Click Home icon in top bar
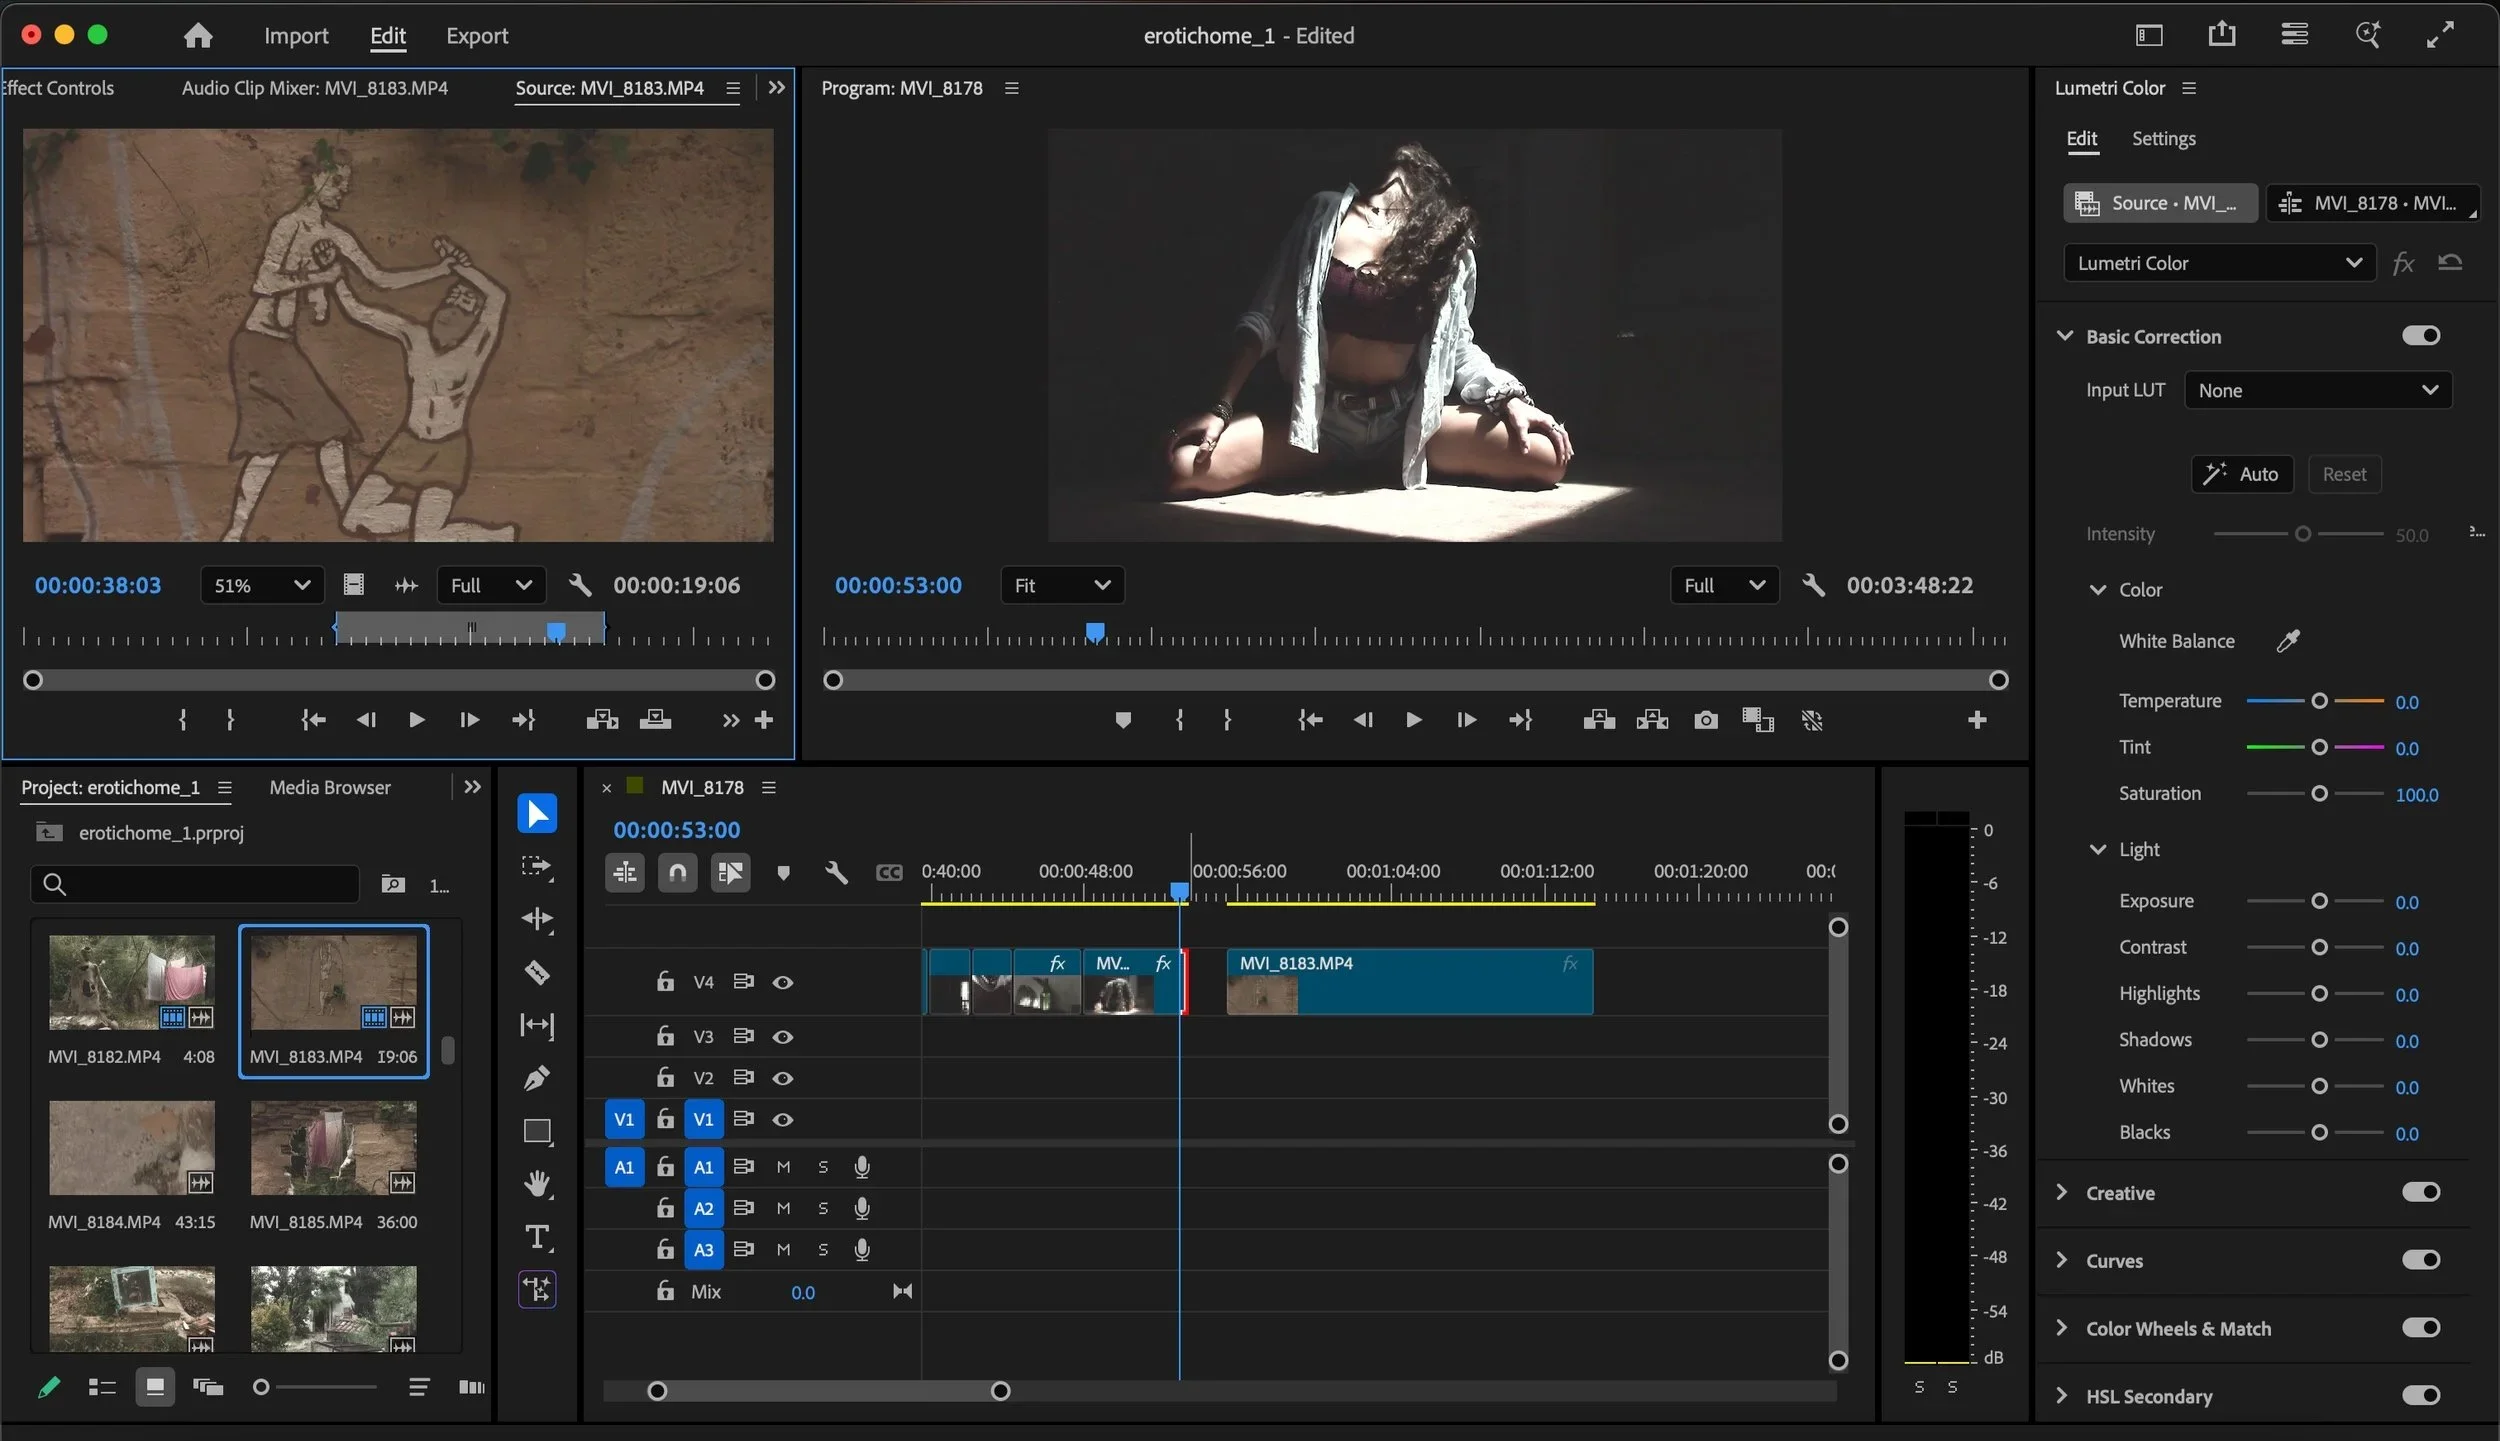Screen dimensions: 2500x1441 click(198, 36)
